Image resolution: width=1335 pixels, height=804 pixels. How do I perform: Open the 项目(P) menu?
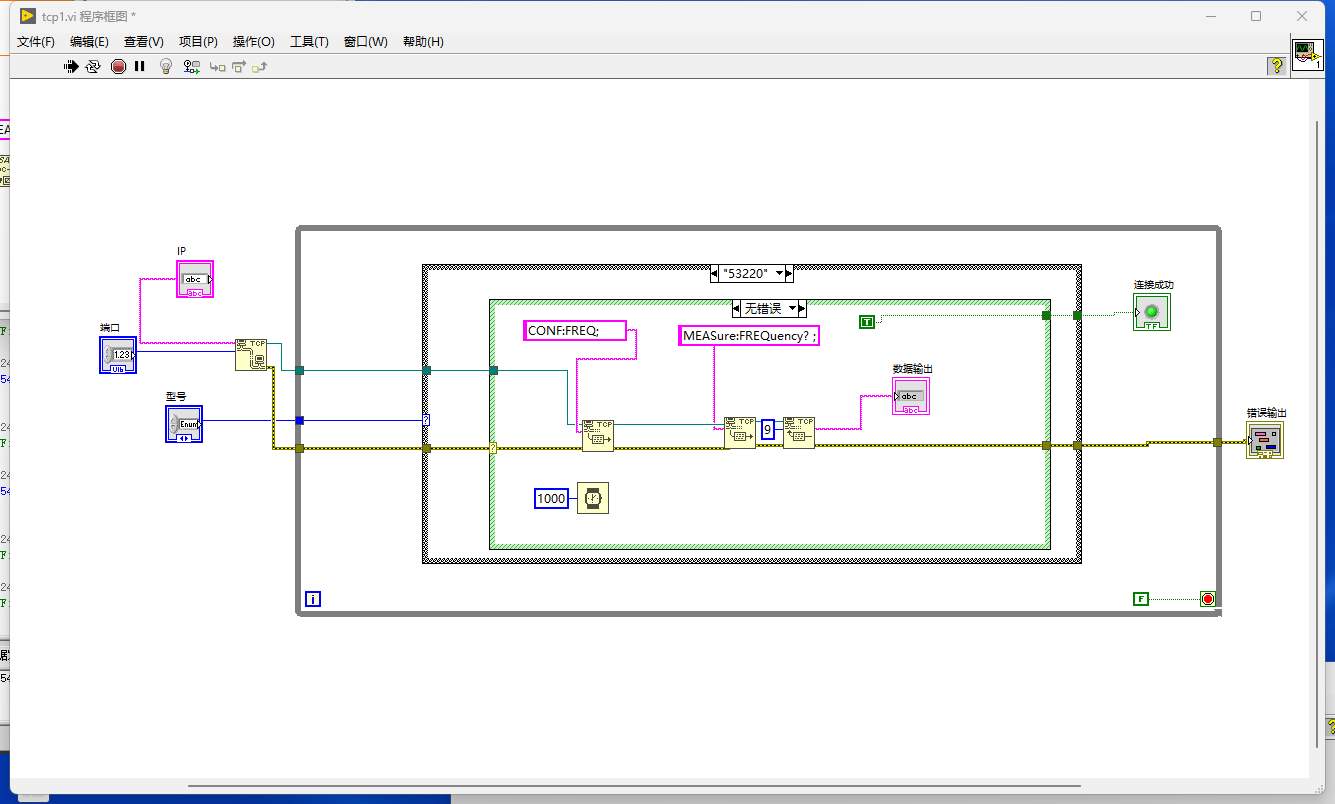pos(198,42)
